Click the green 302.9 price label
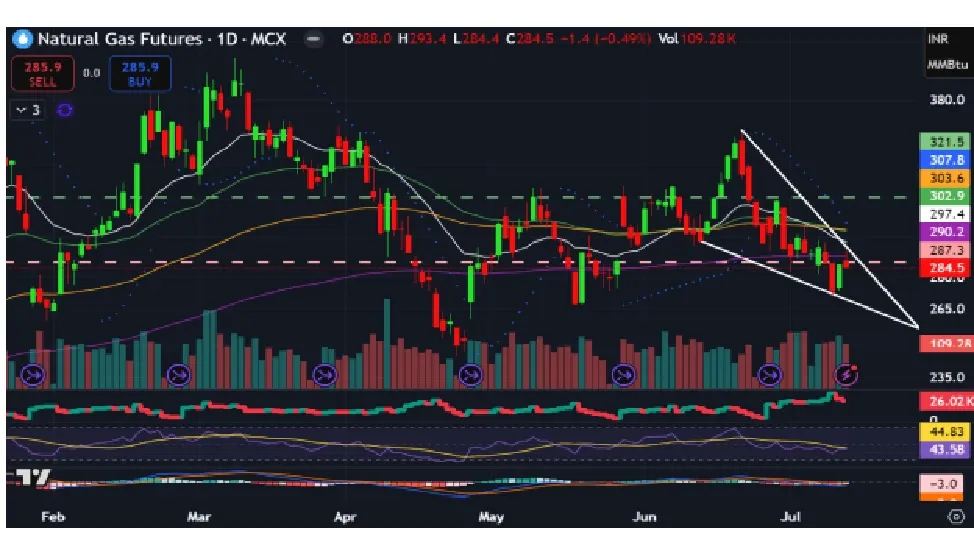 (x=944, y=196)
